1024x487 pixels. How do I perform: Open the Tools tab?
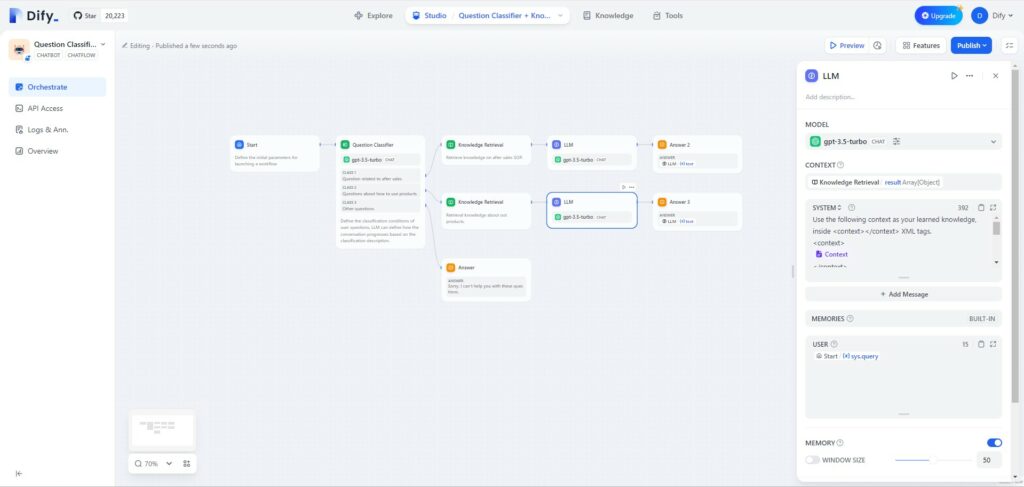coord(667,16)
